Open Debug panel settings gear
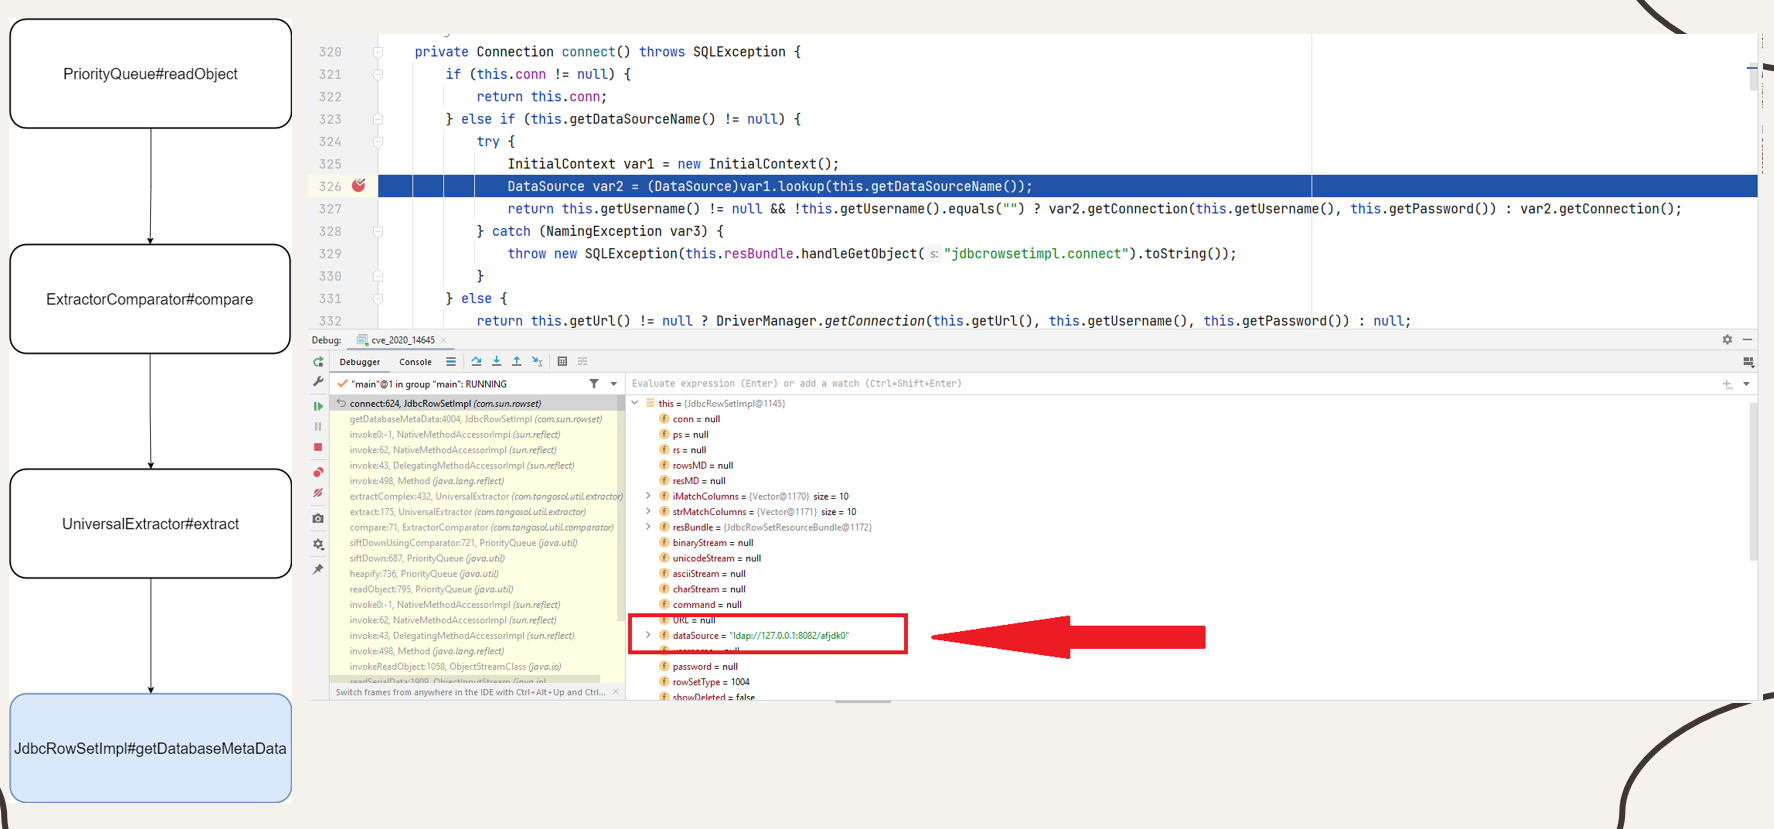Viewport: 1774px width, 829px height. [1727, 340]
